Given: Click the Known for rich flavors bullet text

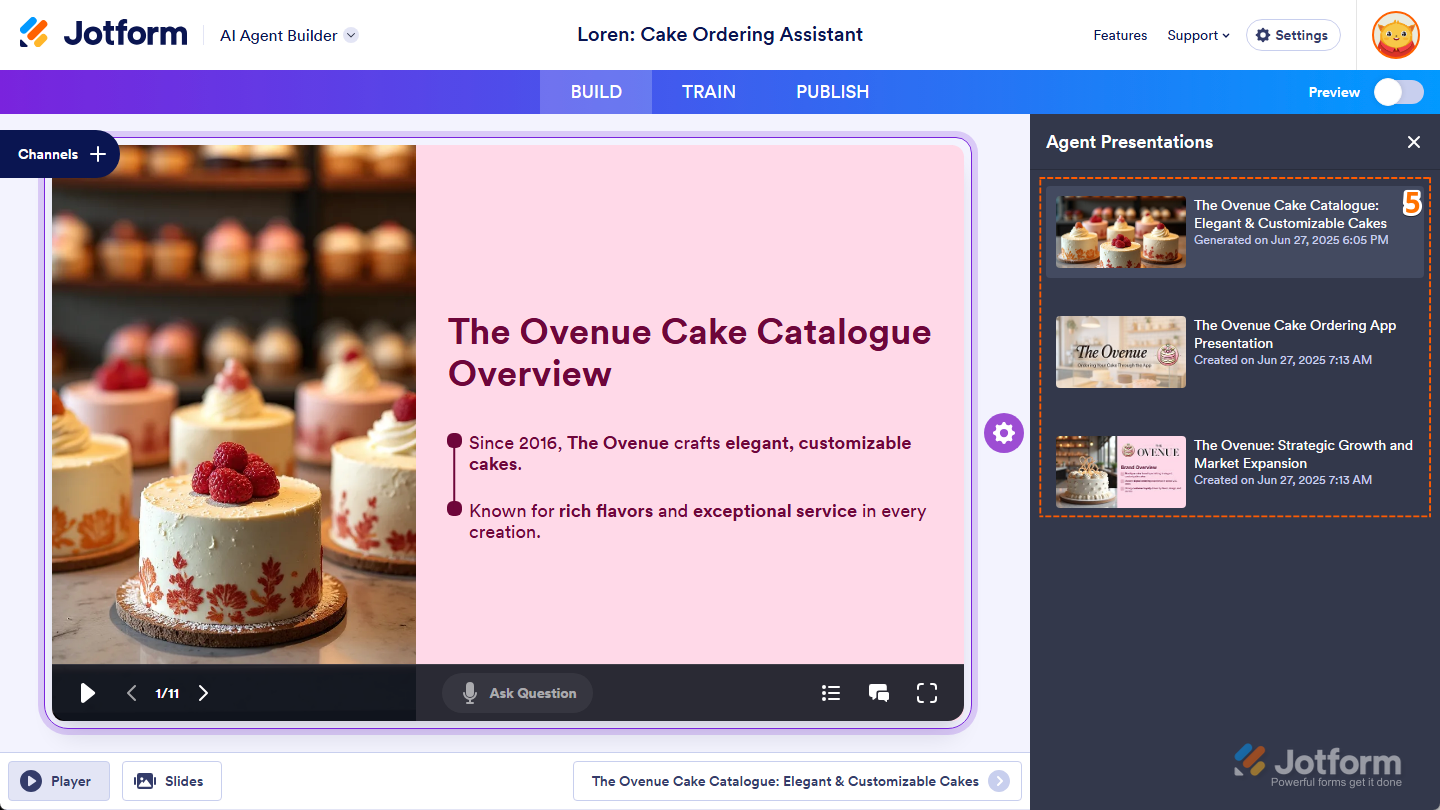Looking at the screenshot, I should [x=698, y=521].
